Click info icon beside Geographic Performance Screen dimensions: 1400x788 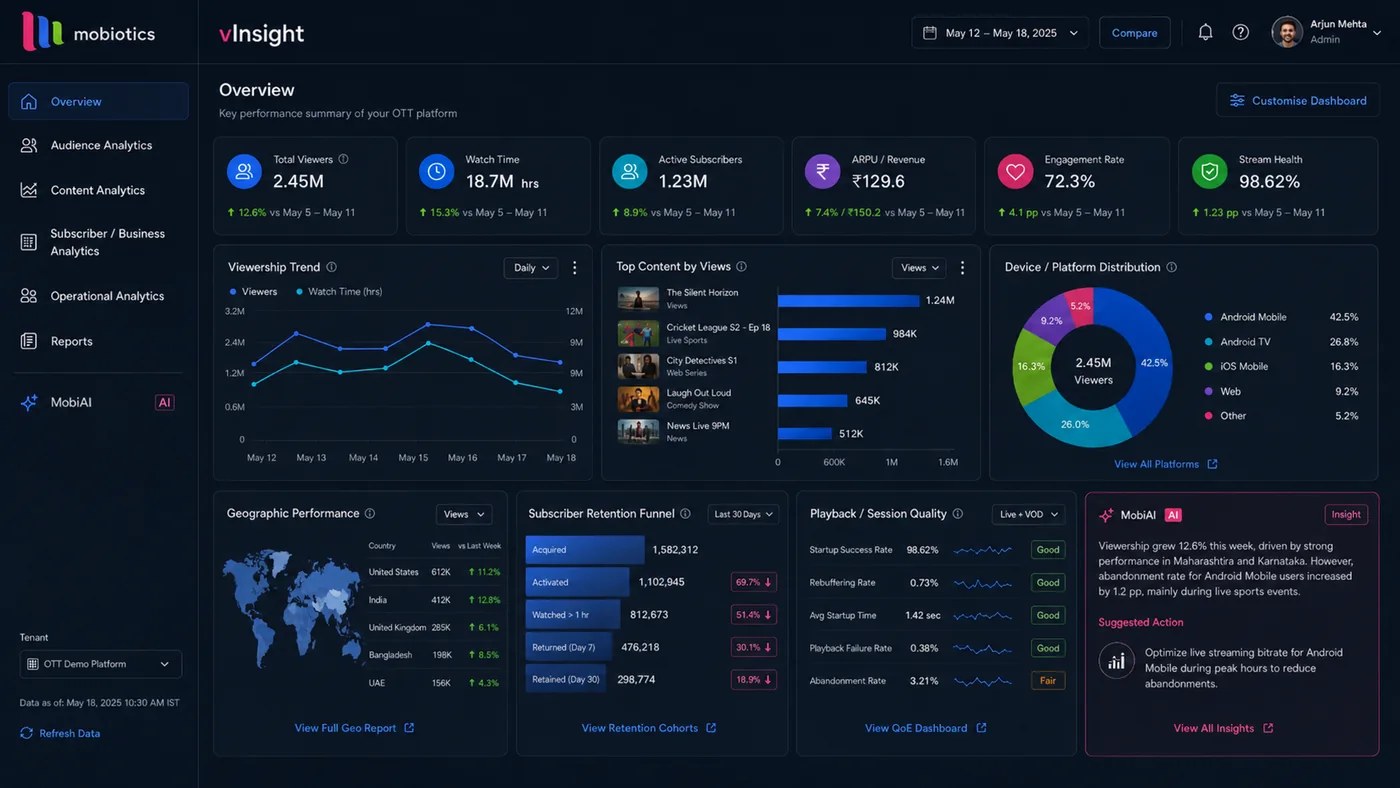coord(370,513)
